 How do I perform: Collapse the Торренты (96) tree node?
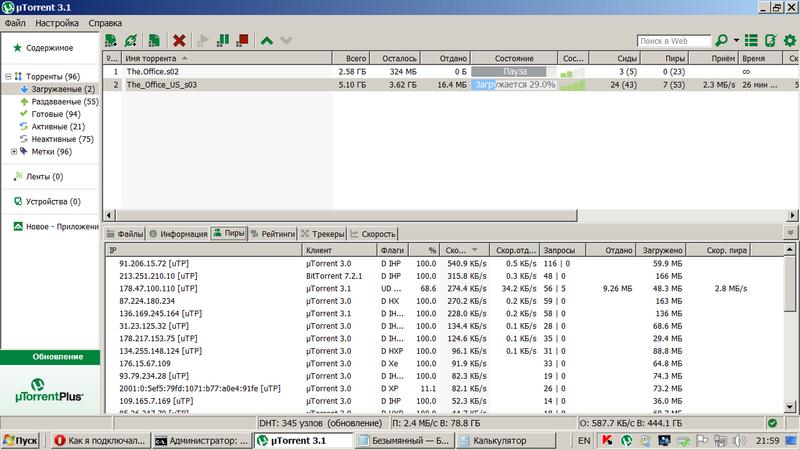point(8,77)
